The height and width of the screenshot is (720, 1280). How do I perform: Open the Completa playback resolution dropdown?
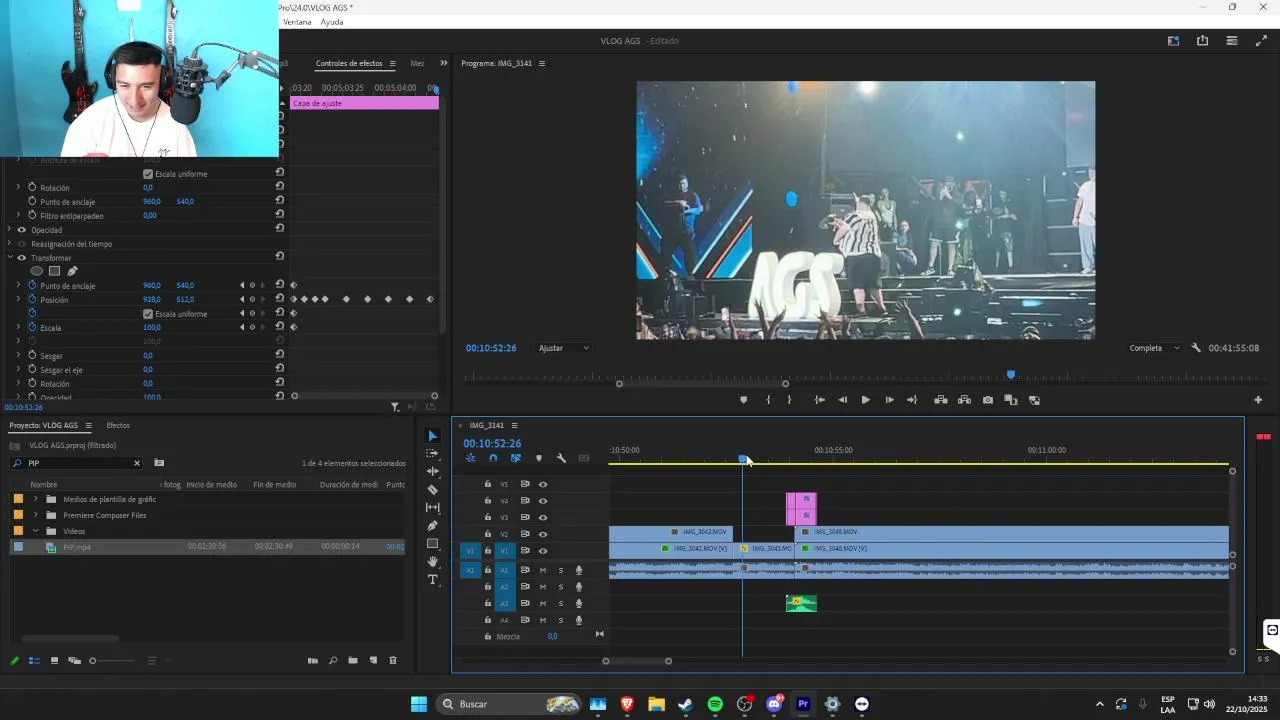tap(1154, 348)
